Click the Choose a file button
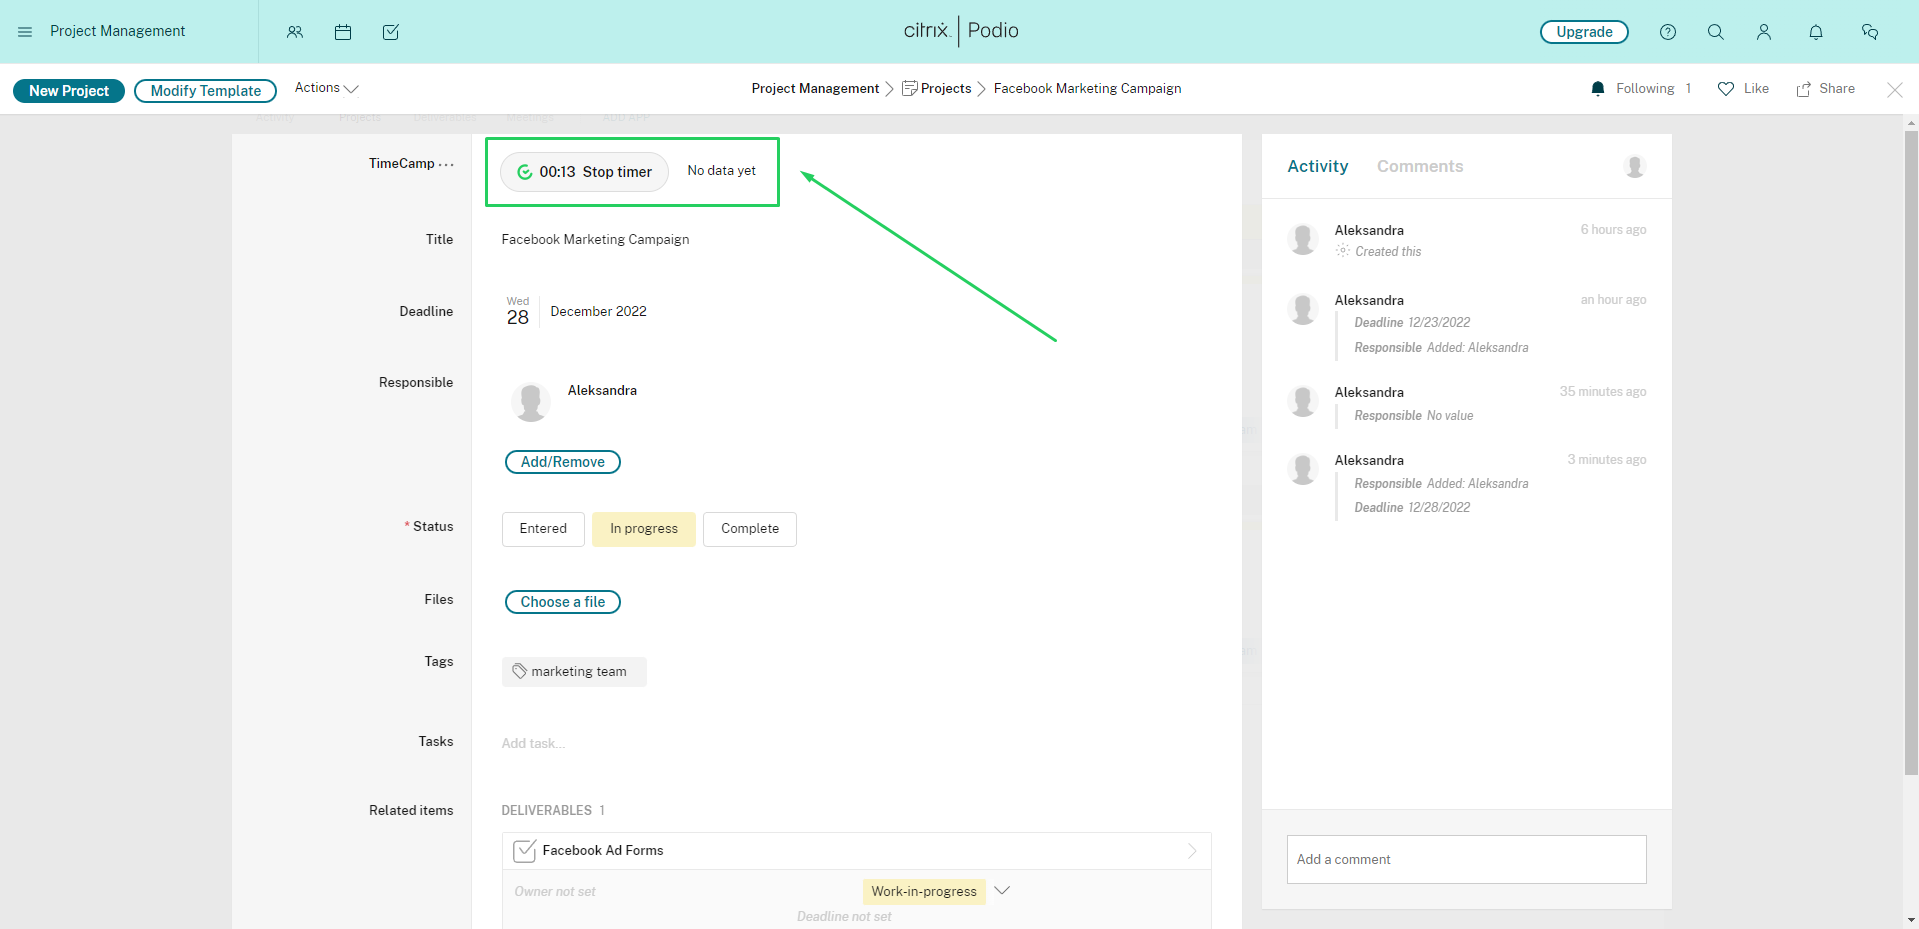Image resolution: width=1919 pixels, height=929 pixels. [562, 602]
